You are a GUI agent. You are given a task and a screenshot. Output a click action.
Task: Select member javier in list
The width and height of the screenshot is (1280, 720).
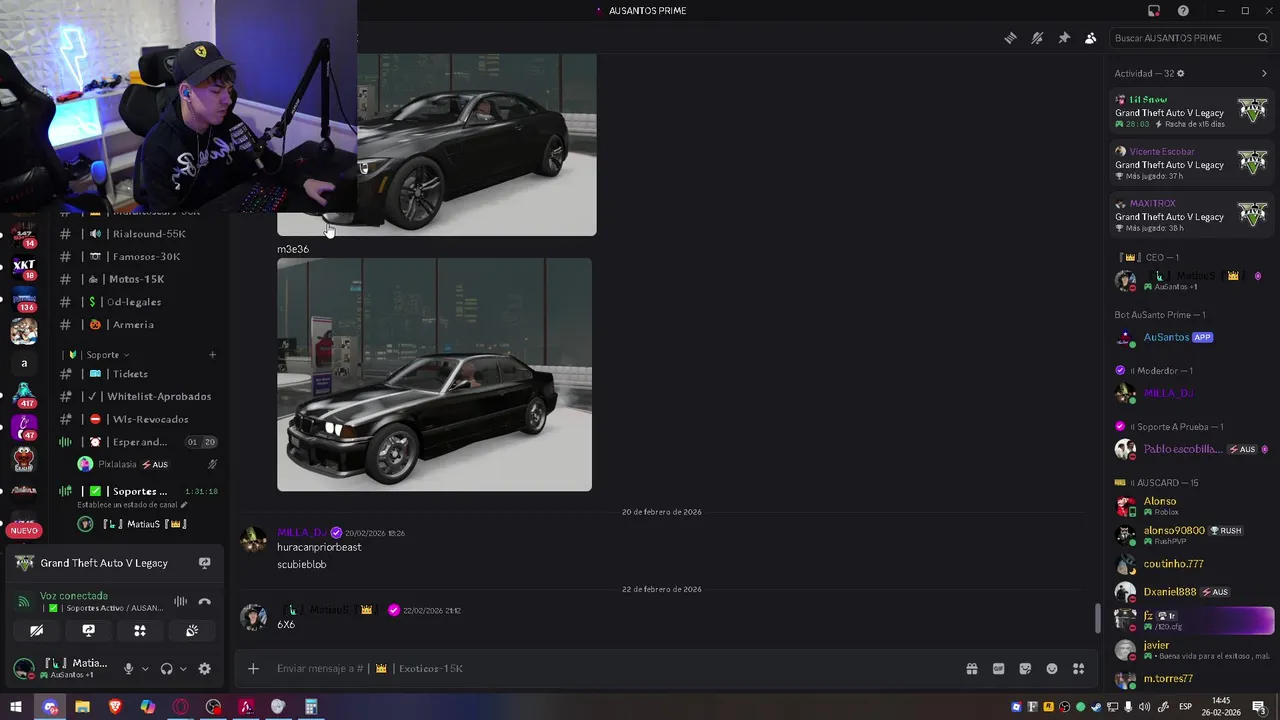coord(1192,650)
